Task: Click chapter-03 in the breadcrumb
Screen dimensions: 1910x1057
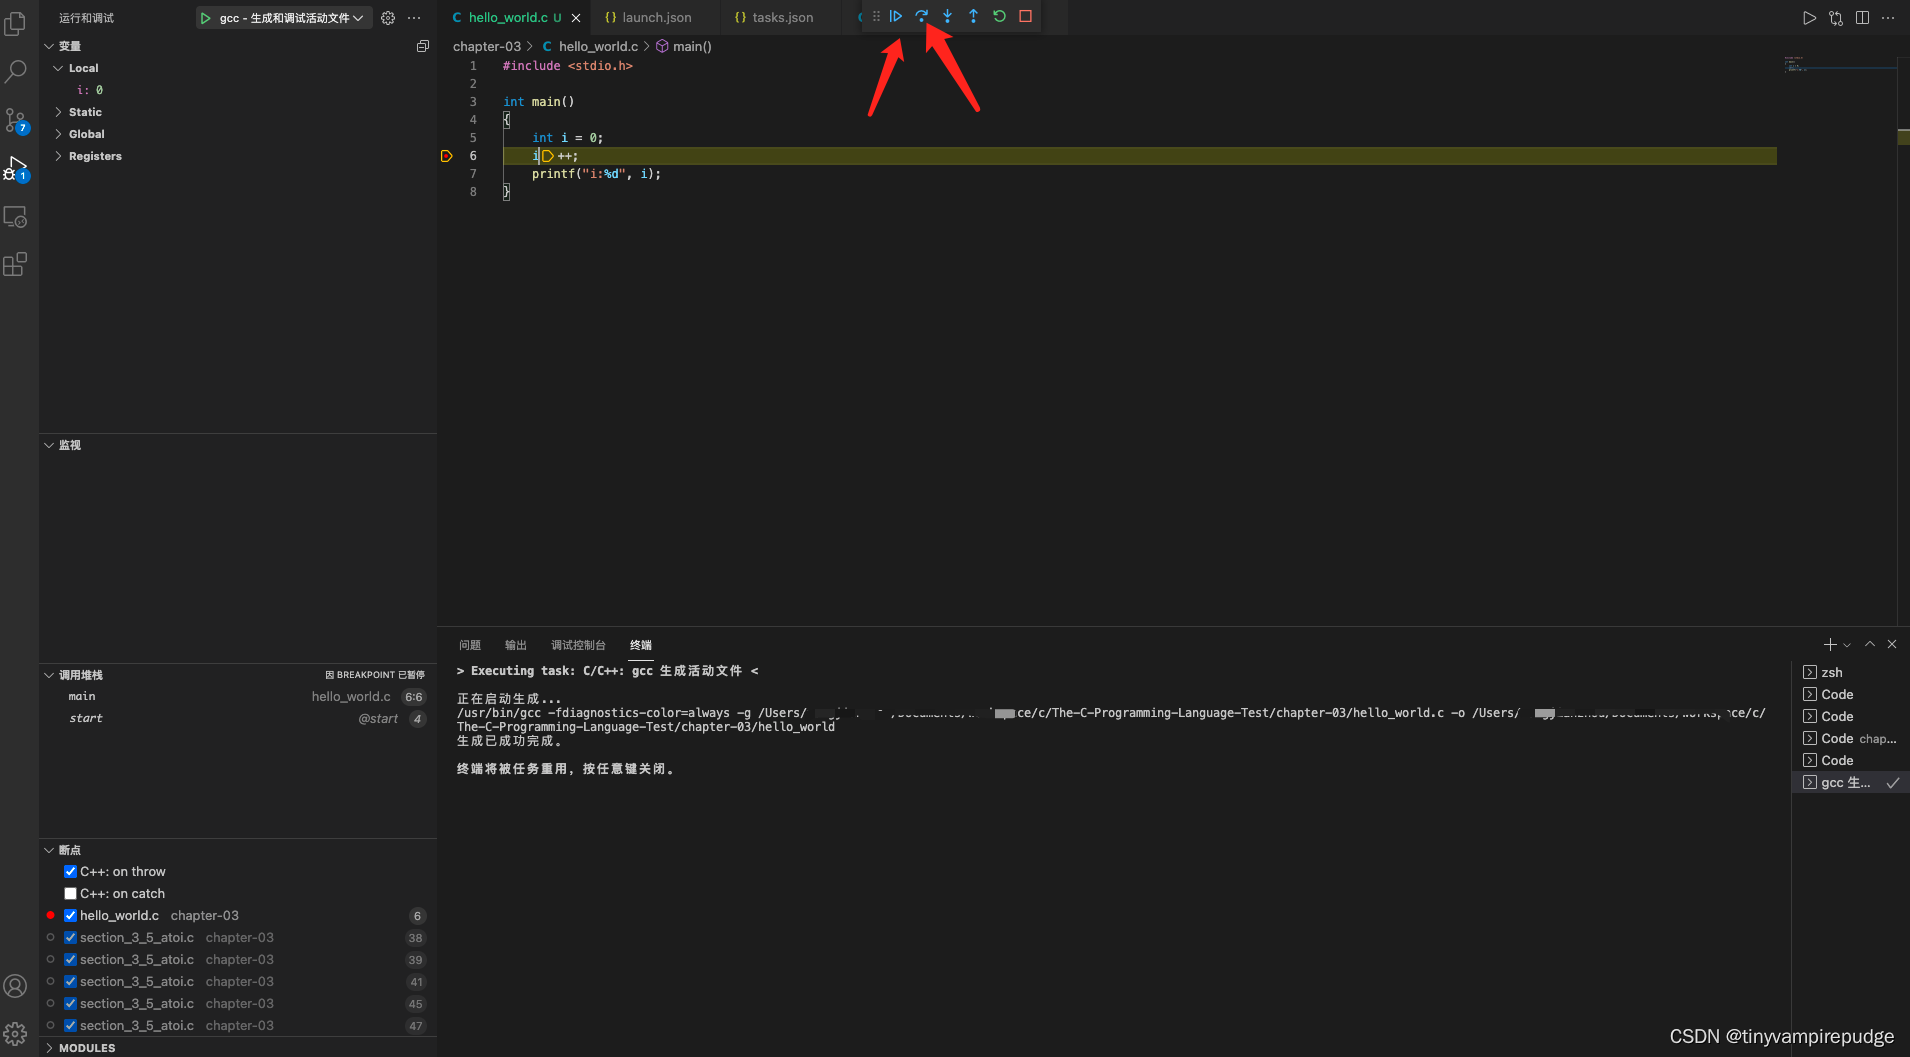Action: point(487,47)
